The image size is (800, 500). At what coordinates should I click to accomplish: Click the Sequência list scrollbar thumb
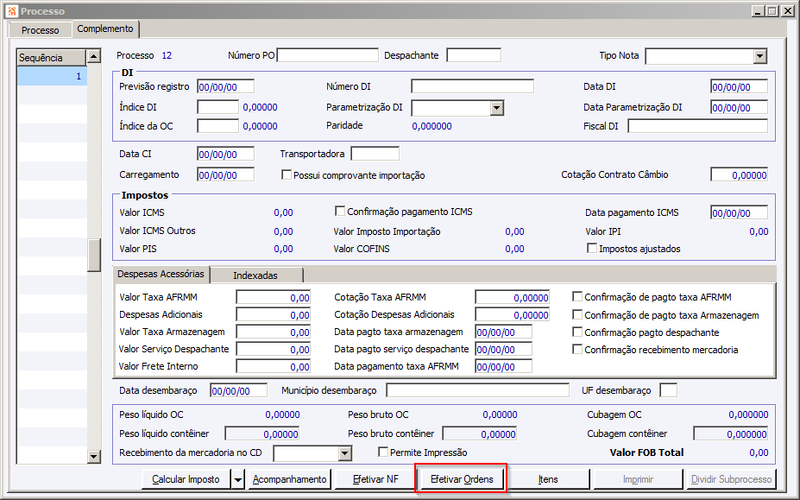point(94,255)
